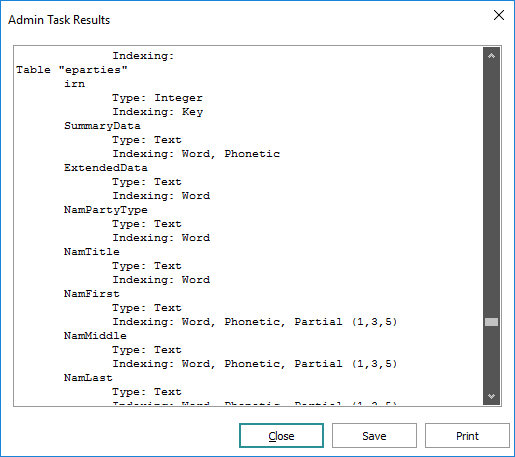
Task: Click the first 'Indexing:' line at top
Action: tap(143, 56)
